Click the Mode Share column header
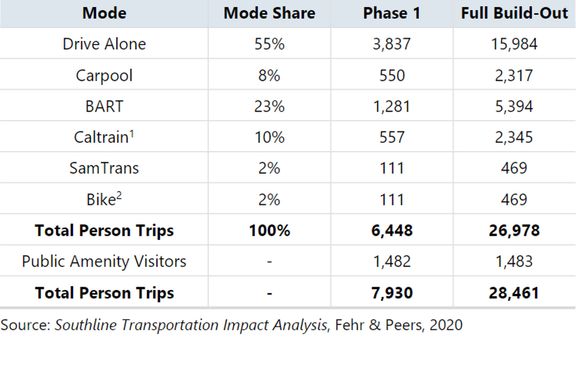576x384 pixels. pos(269,13)
